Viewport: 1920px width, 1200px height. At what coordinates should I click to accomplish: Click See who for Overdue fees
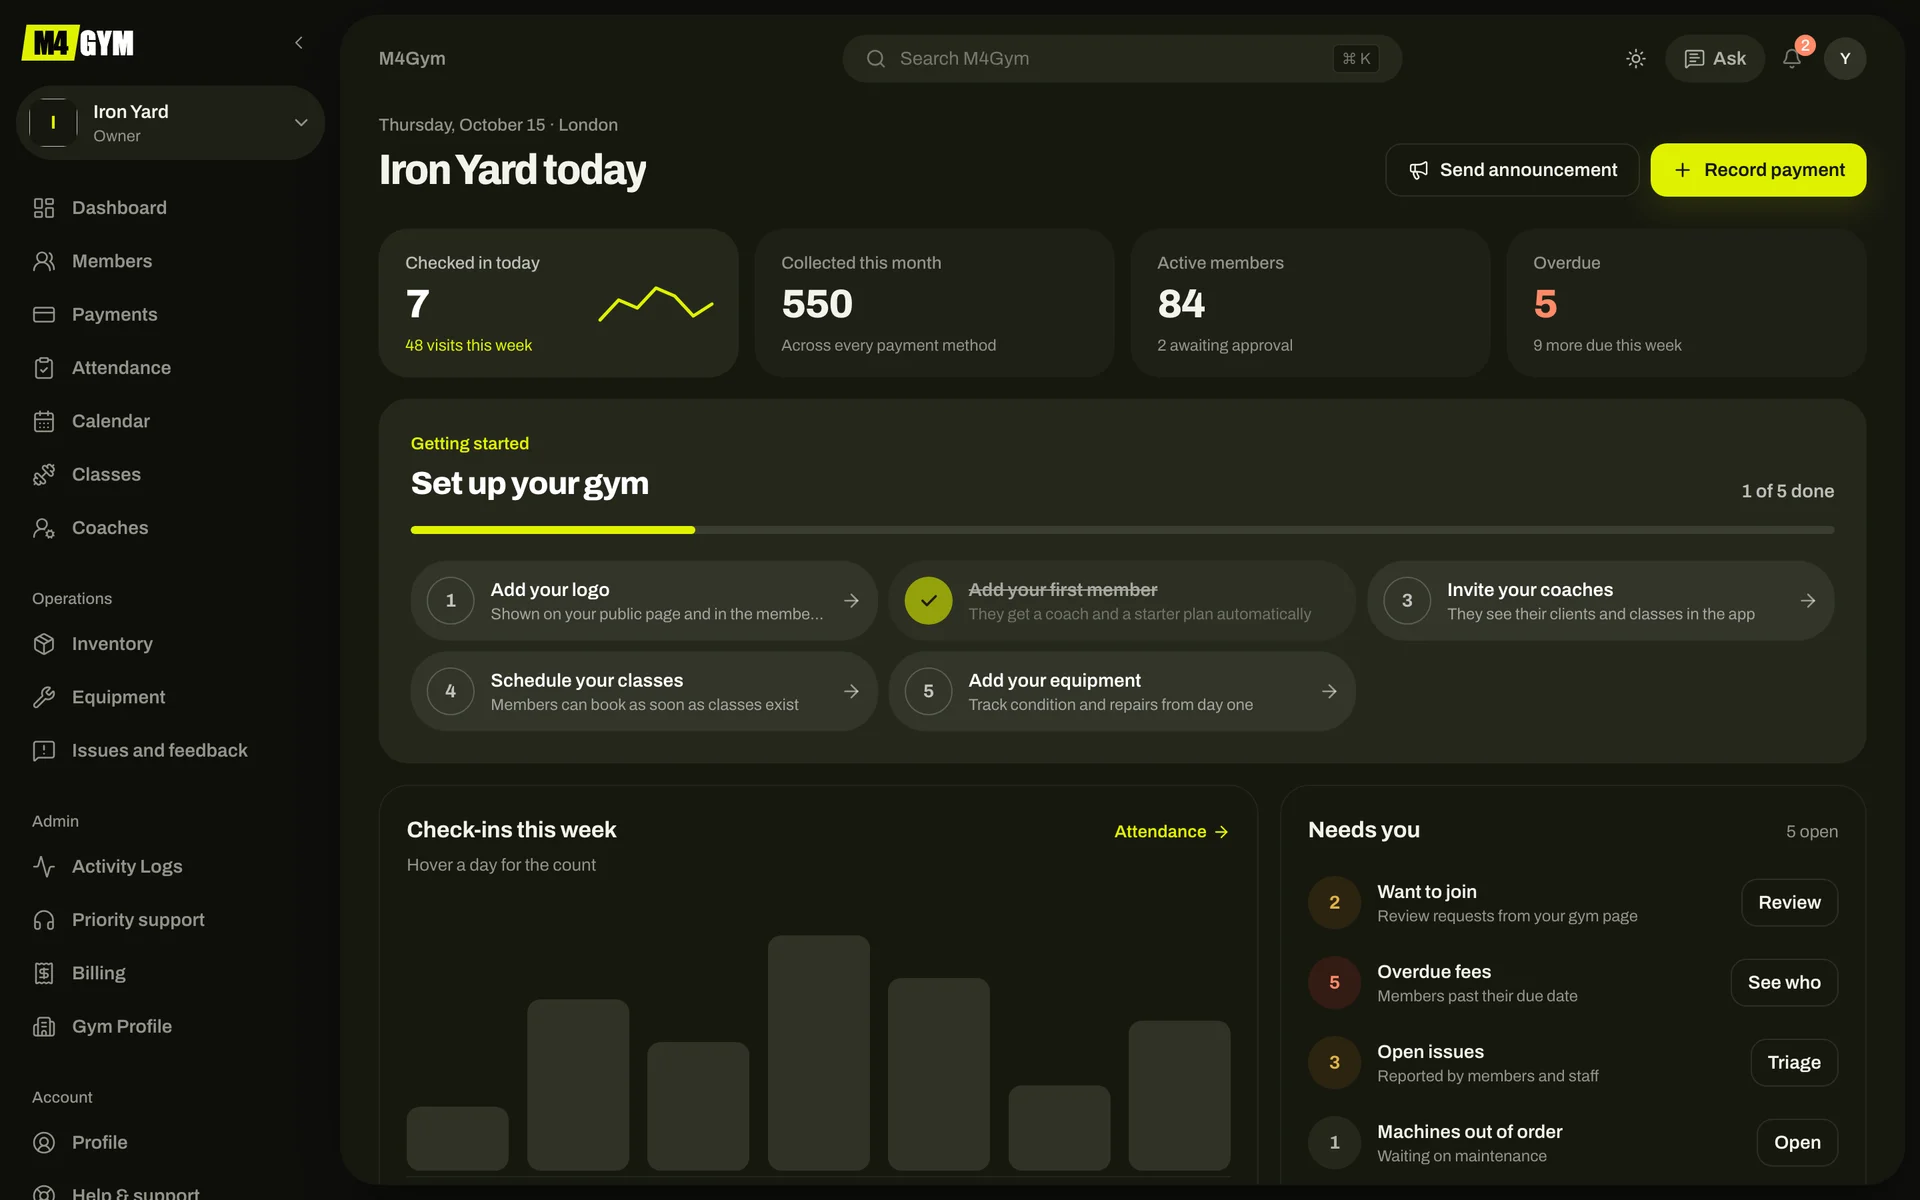pos(1784,982)
